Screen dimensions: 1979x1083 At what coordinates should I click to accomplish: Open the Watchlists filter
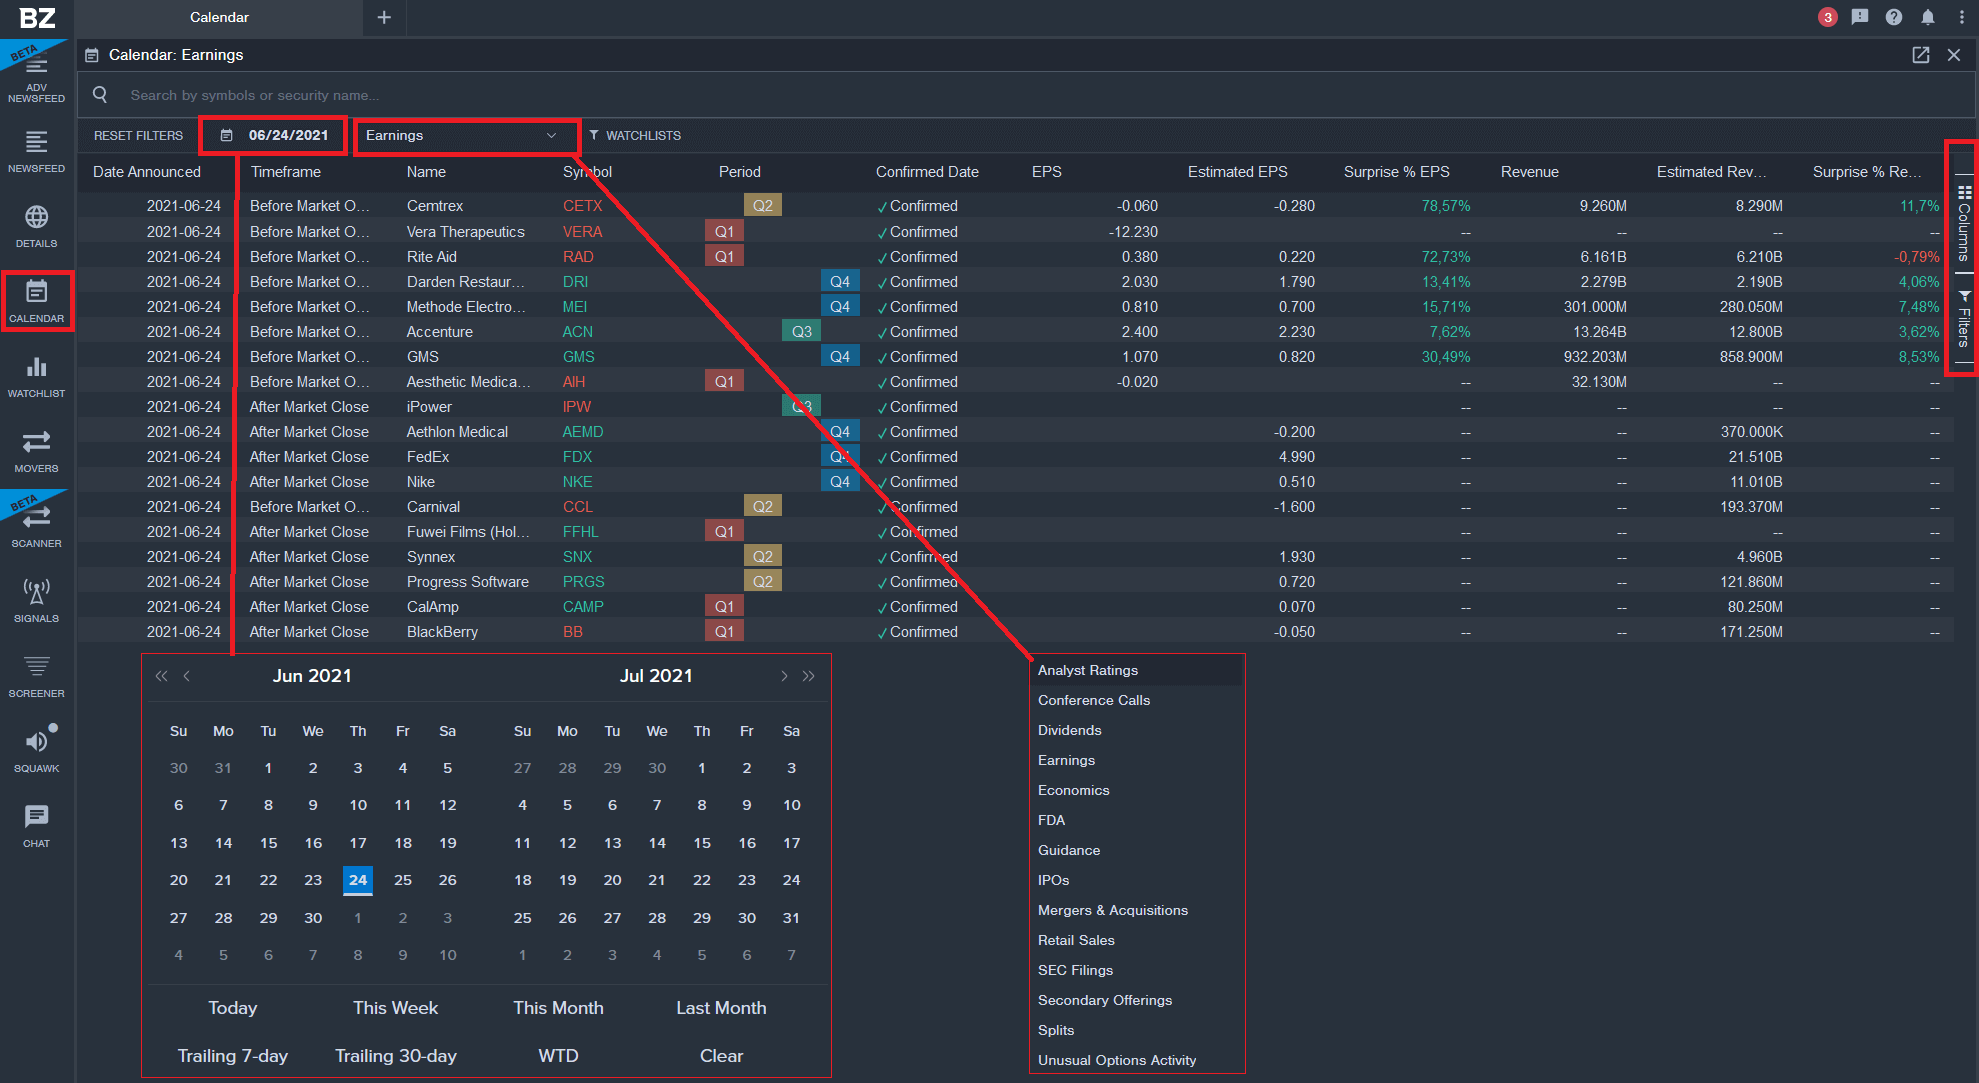tap(634, 135)
